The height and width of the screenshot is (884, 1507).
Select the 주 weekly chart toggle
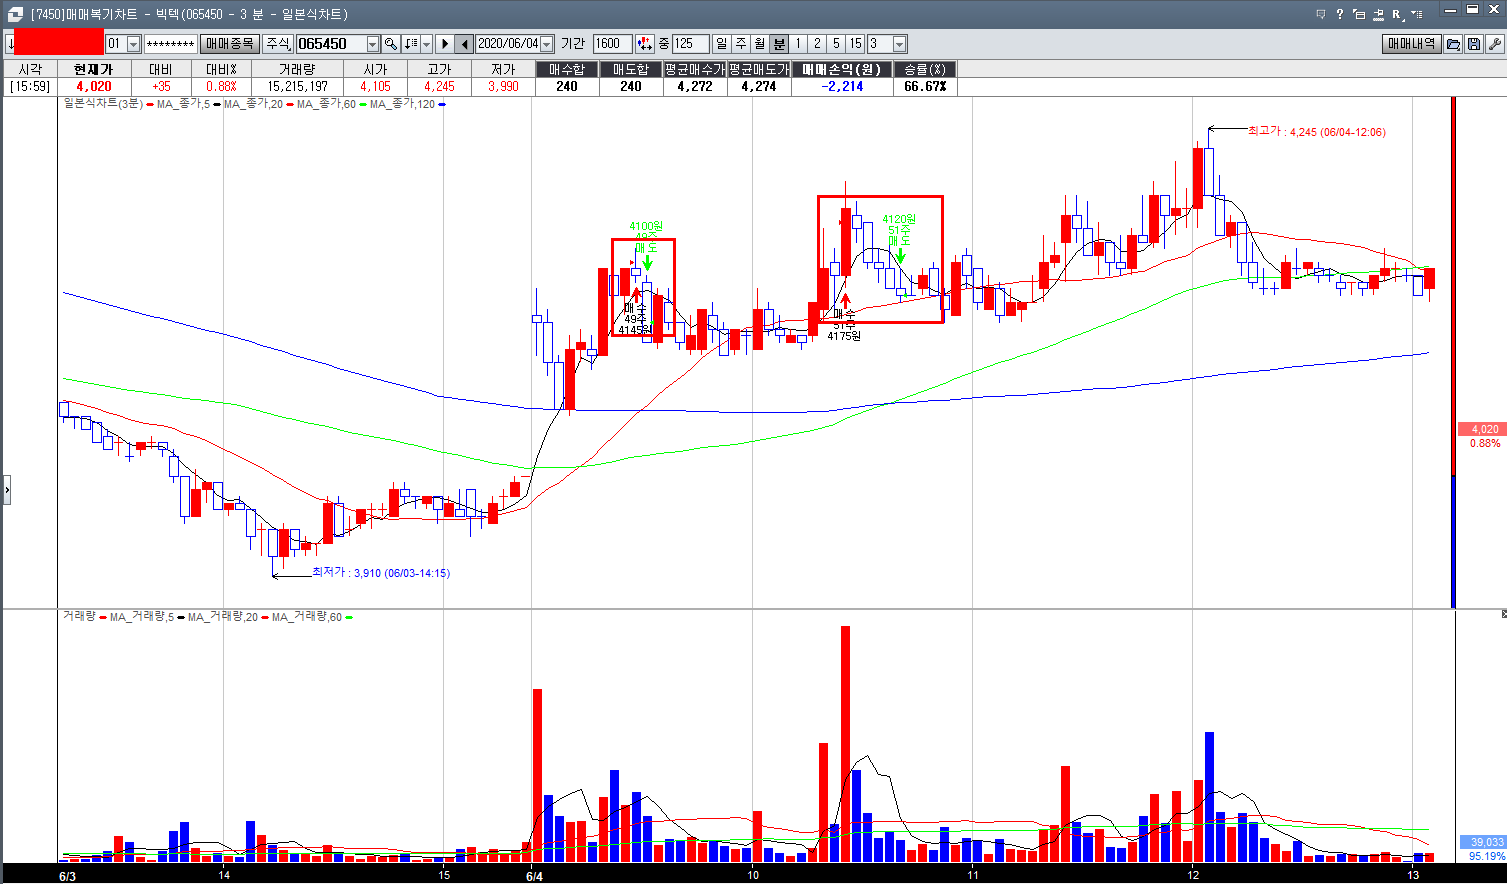pos(741,44)
